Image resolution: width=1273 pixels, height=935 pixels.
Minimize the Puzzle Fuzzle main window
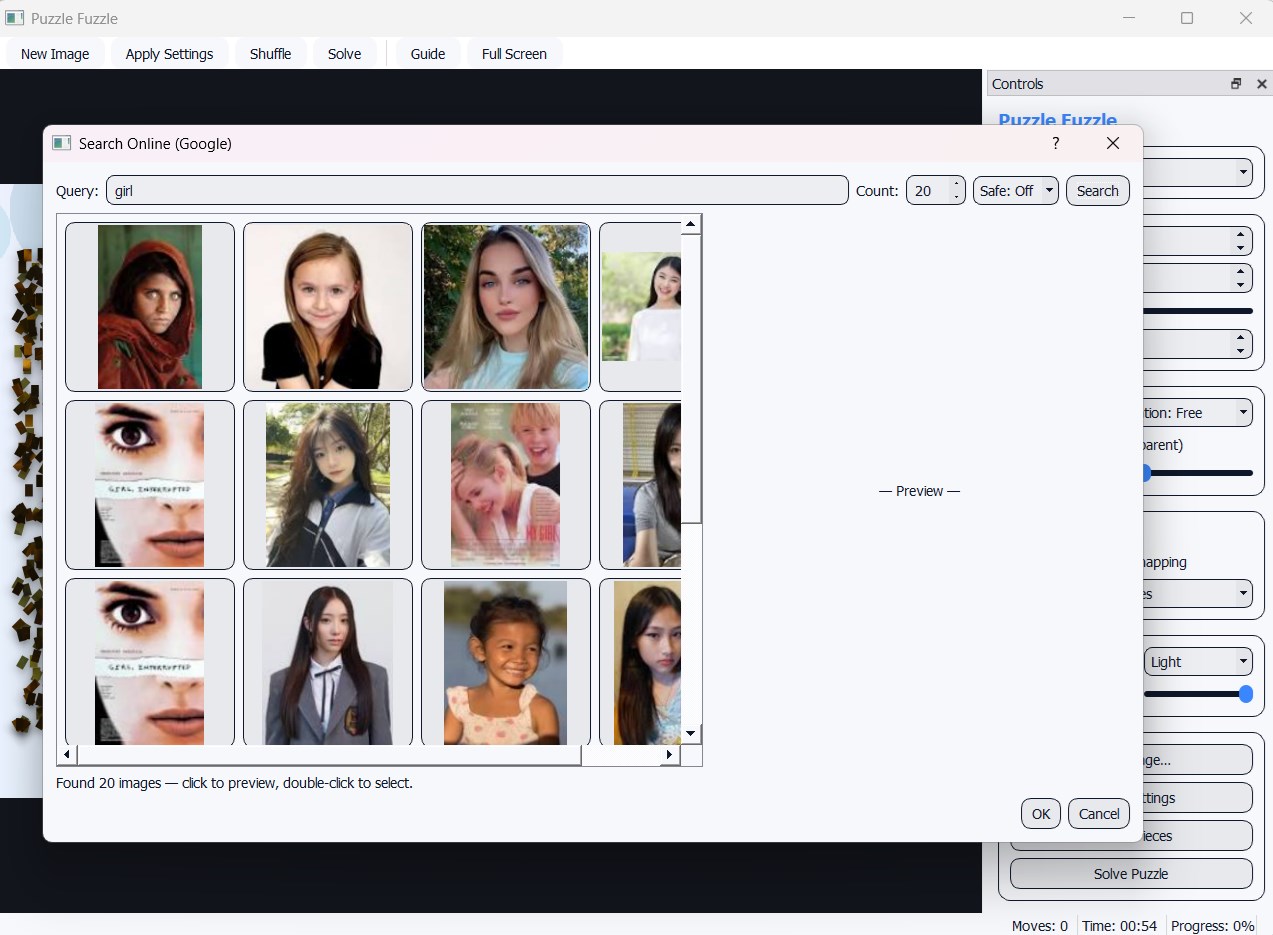point(1129,18)
